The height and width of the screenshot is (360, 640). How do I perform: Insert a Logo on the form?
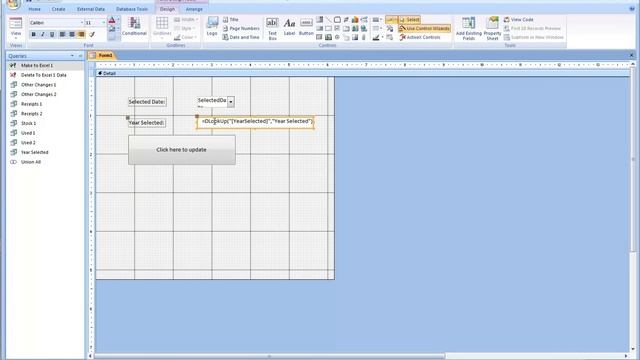(212, 27)
